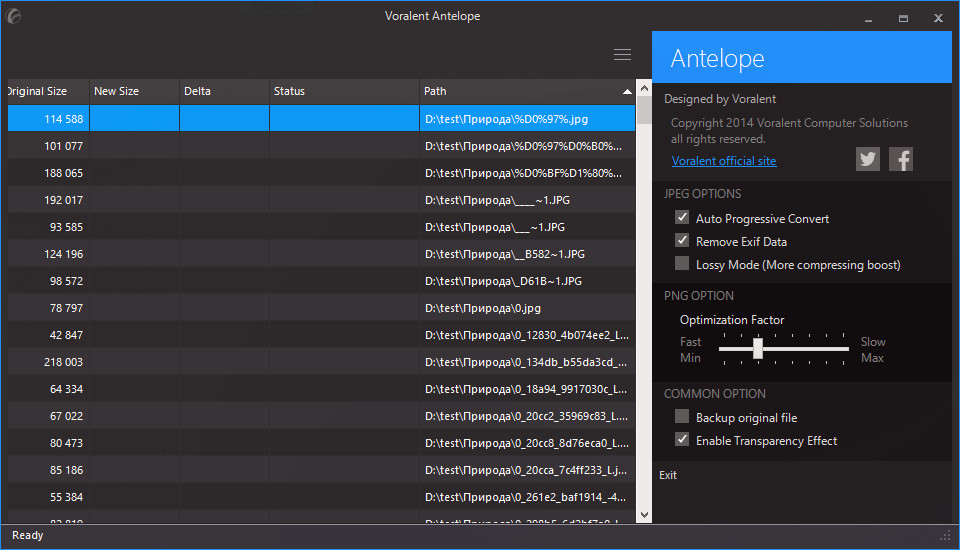Toggle Remove Exif Data checkbox

tap(681, 240)
